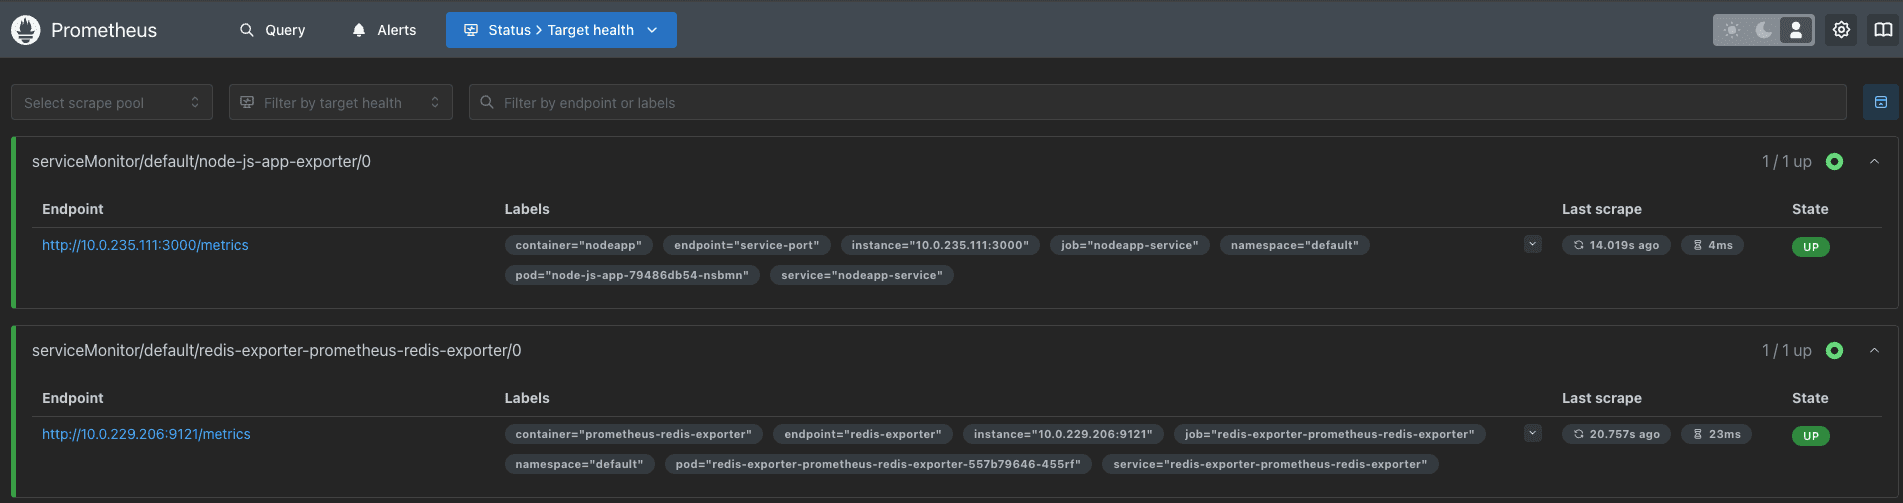1903x503 pixels.
Task: Click collapse-all pools button icon
Action: pyautogui.click(x=1880, y=102)
